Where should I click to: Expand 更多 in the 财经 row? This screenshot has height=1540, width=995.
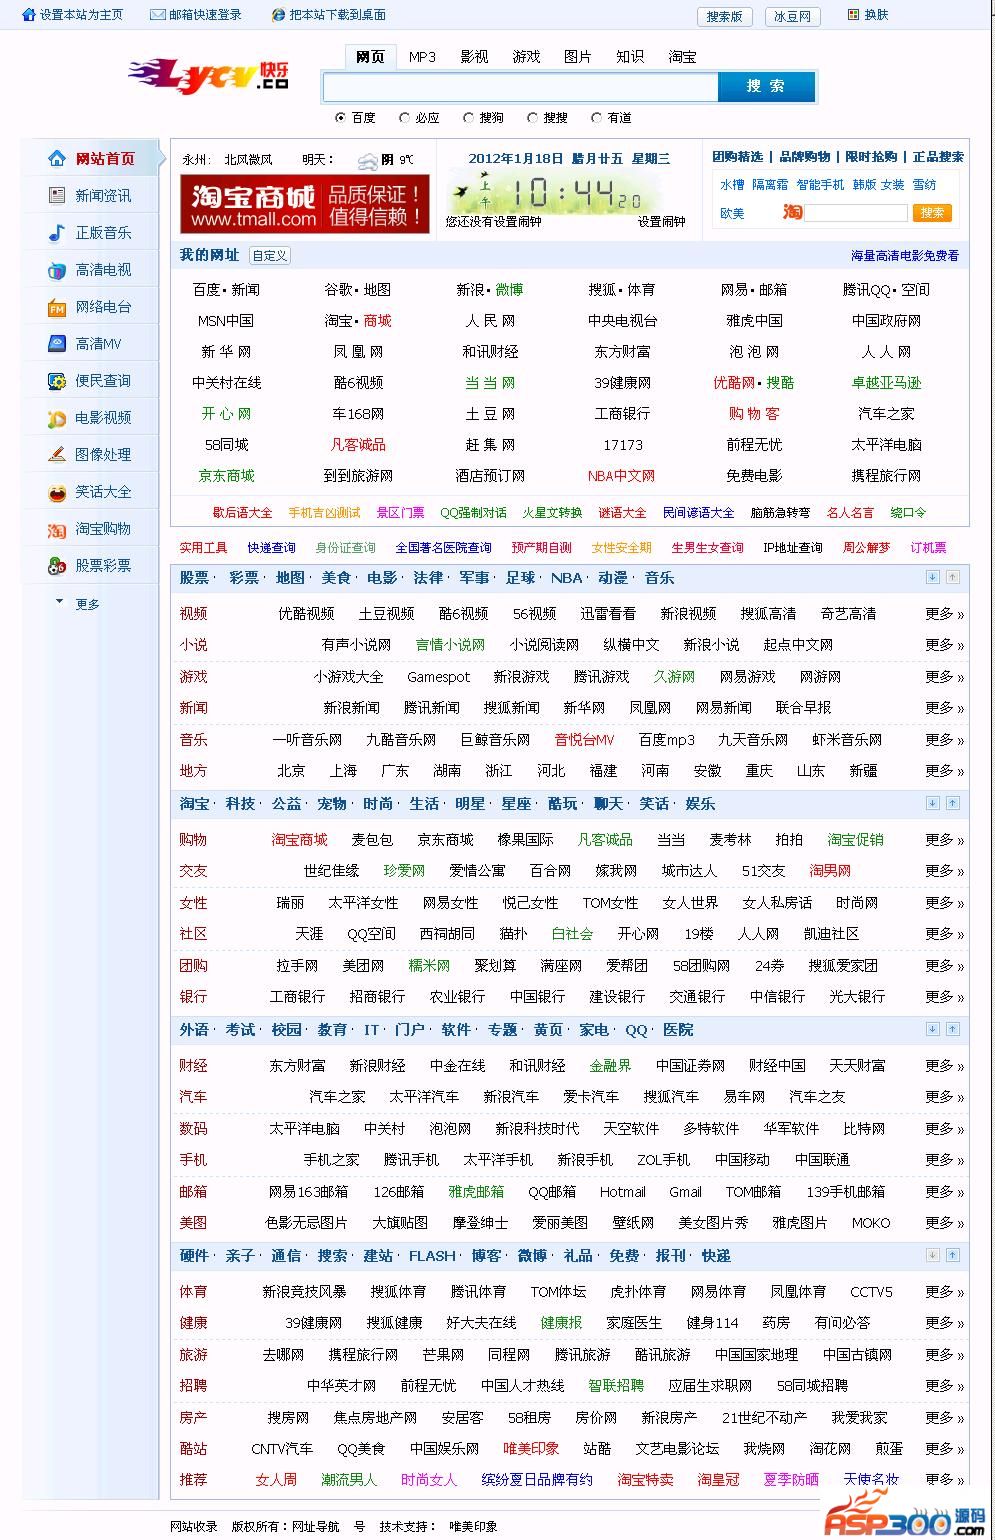coord(944,1066)
